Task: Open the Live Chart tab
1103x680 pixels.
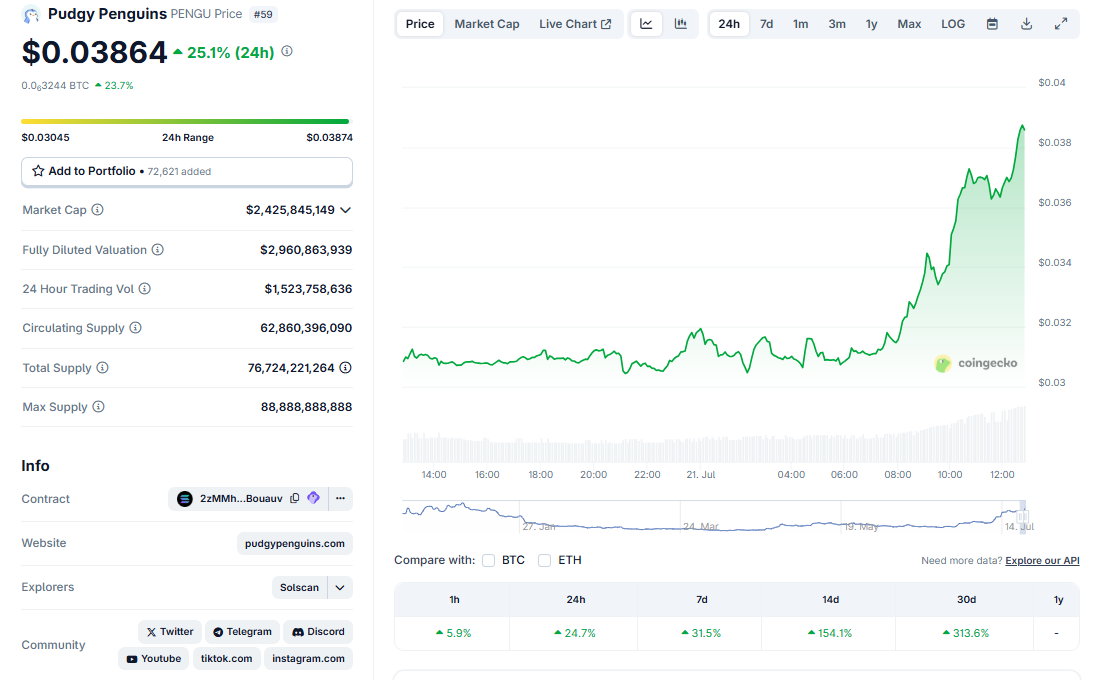Action: (x=575, y=24)
